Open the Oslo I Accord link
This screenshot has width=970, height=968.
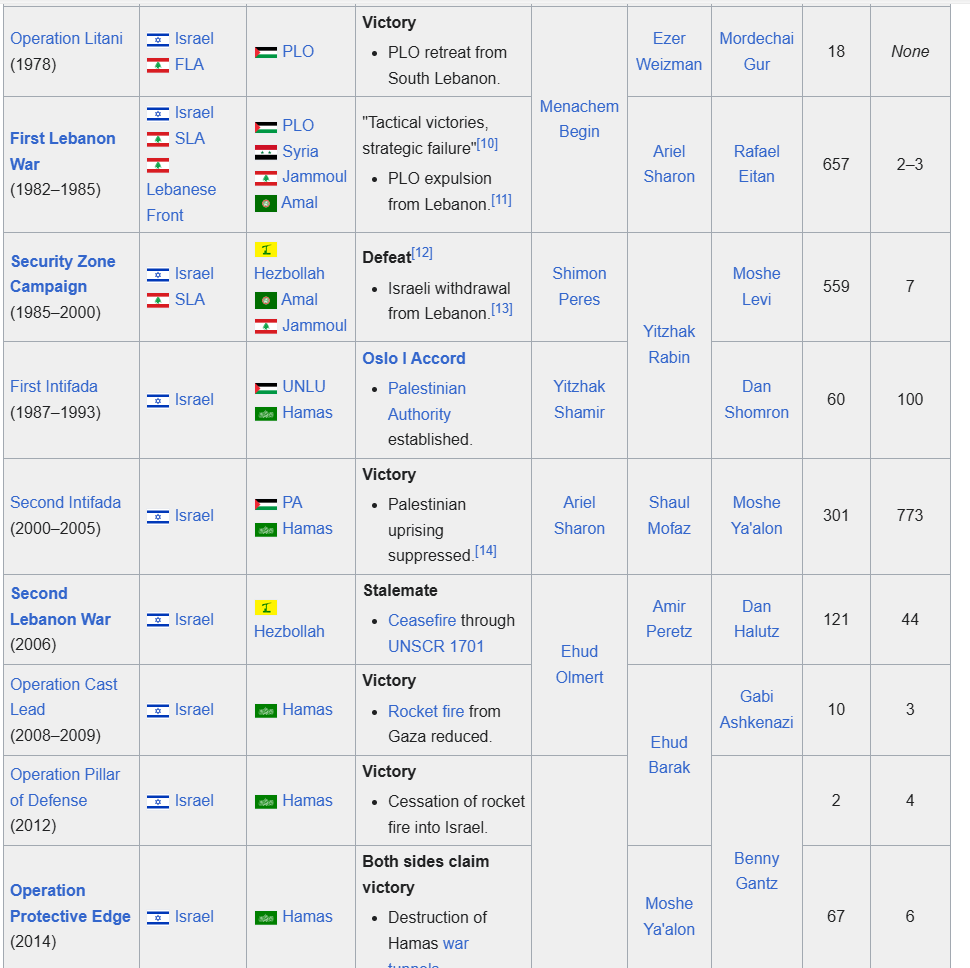pyautogui.click(x=413, y=358)
